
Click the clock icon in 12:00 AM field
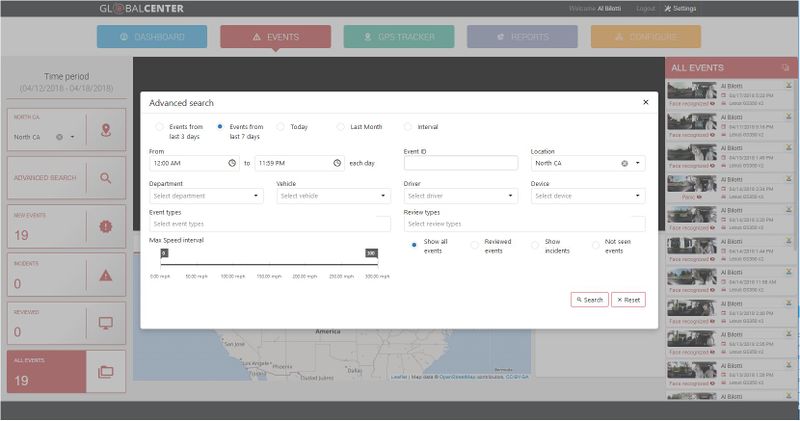pyautogui.click(x=232, y=162)
